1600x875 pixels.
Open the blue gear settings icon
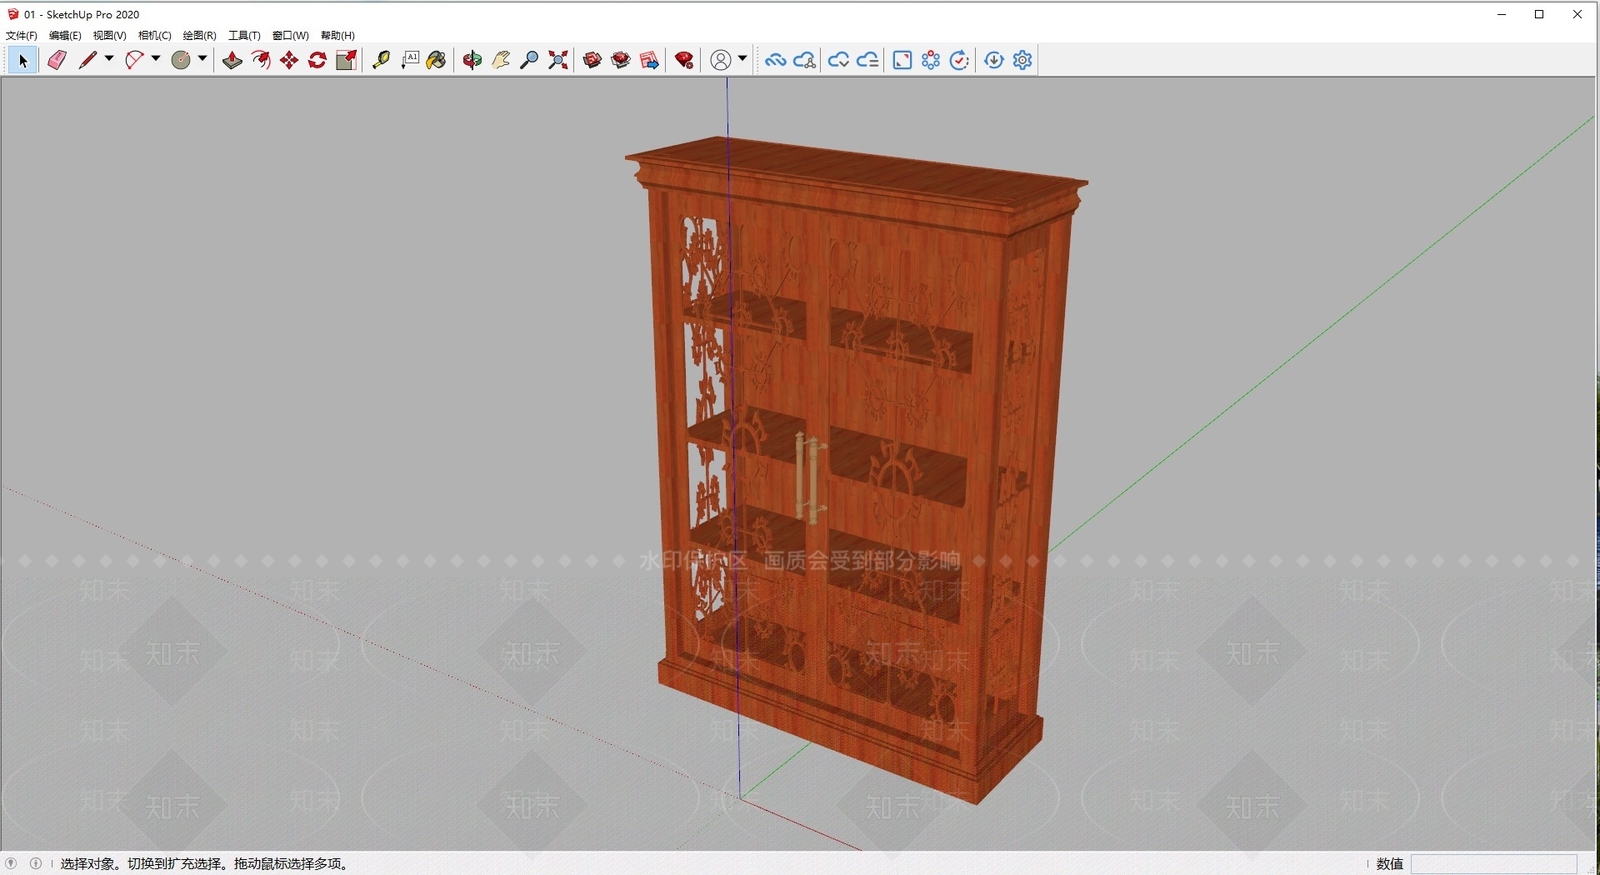tap(1022, 61)
